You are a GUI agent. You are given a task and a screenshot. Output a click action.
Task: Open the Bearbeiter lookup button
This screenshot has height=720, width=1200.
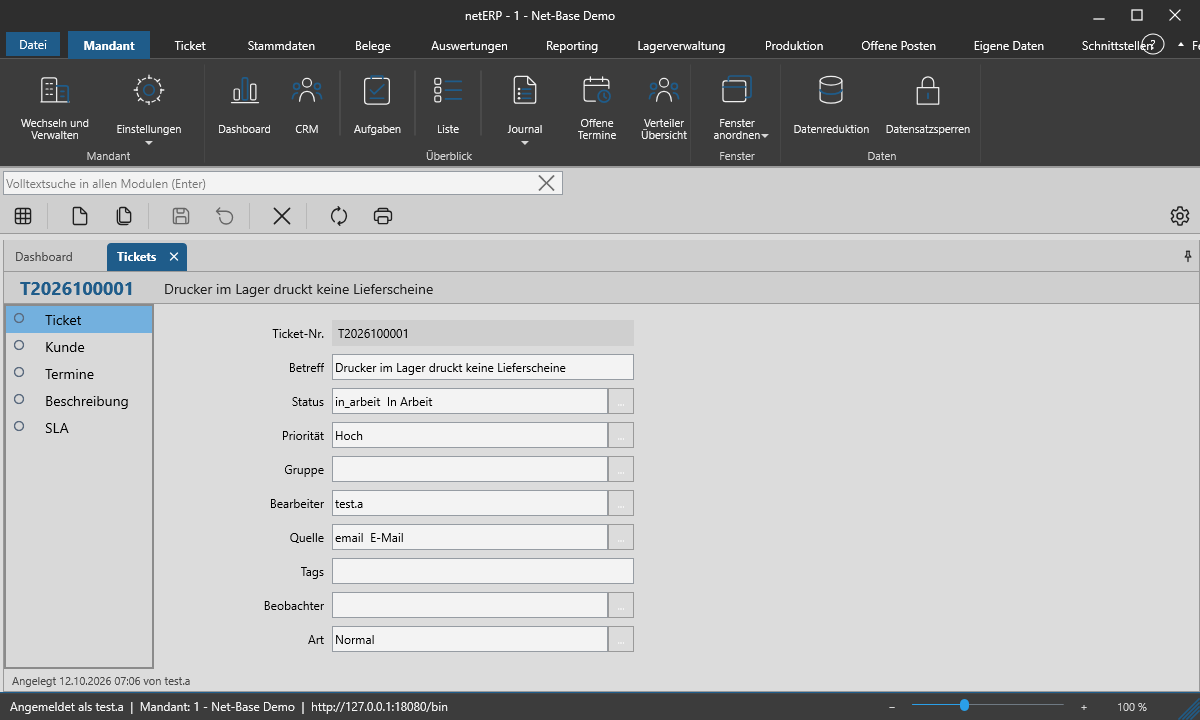tap(621, 503)
